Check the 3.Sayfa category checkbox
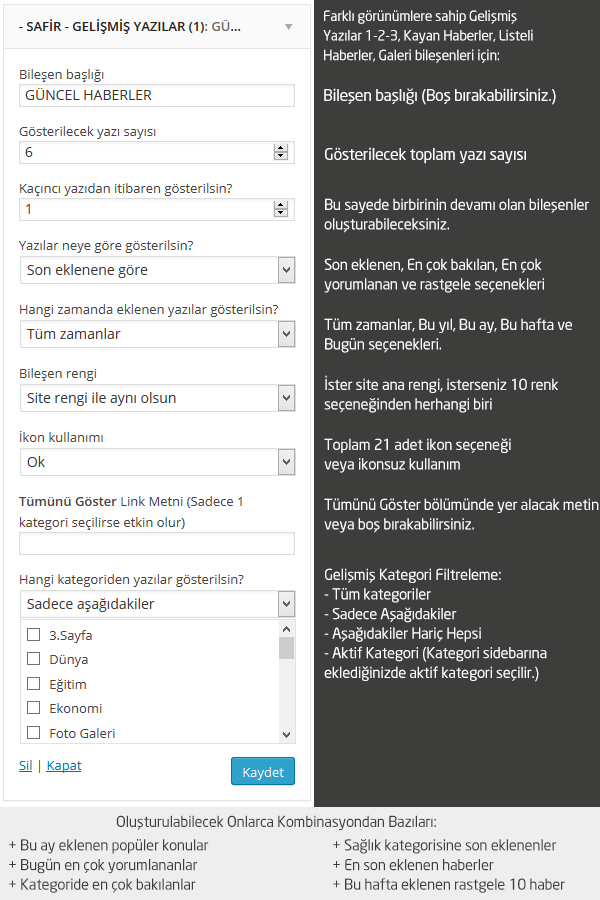600x900 pixels. [34, 634]
